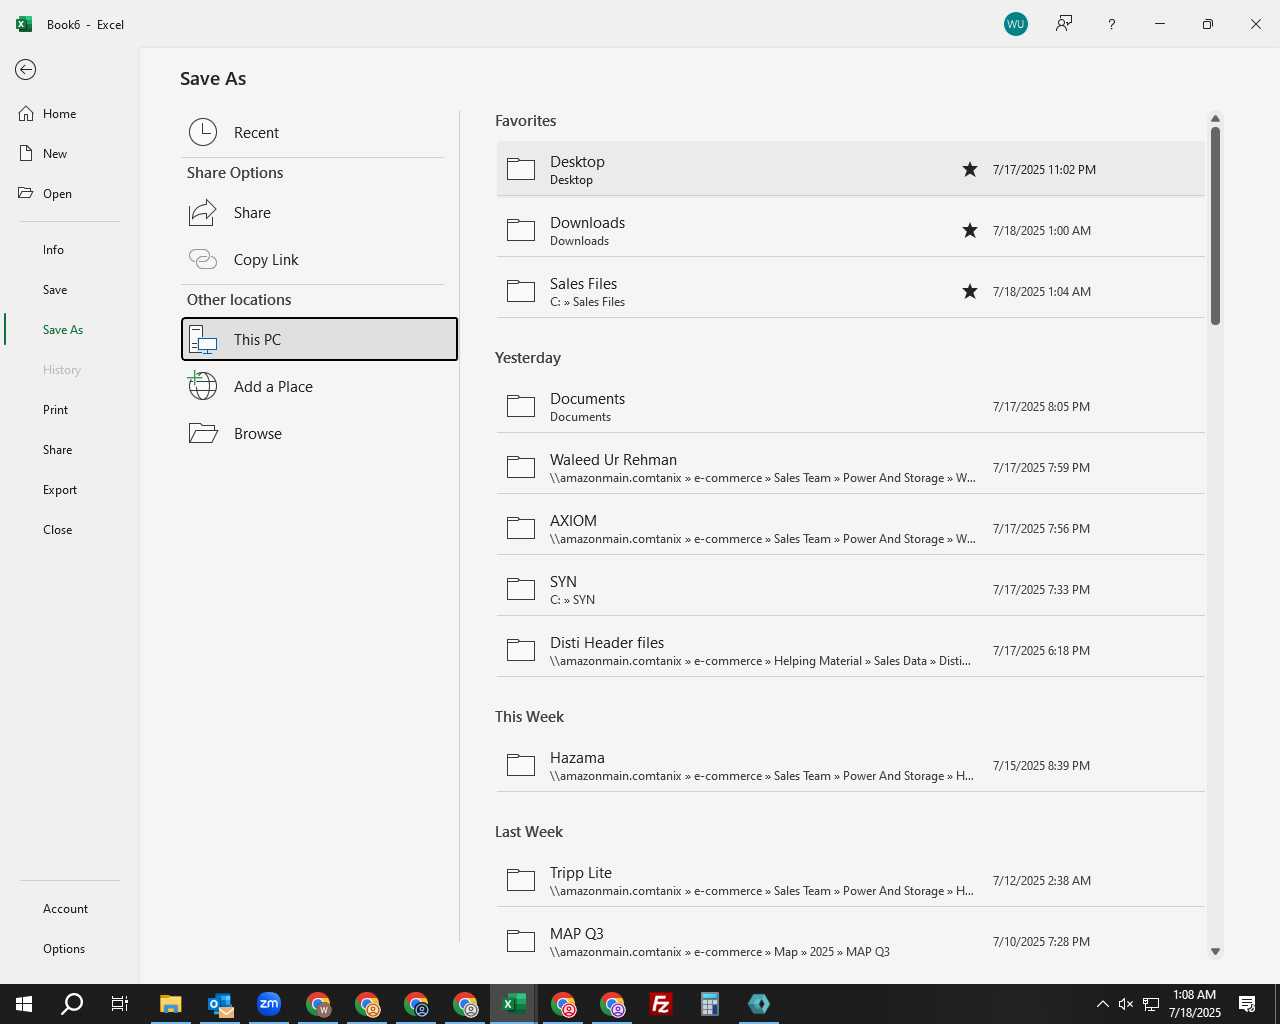Choose the Tripp Lite folder
Image resolution: width=1280 pixels, height=1024 pixels.
pyautogui.click(x=850, y=880)
